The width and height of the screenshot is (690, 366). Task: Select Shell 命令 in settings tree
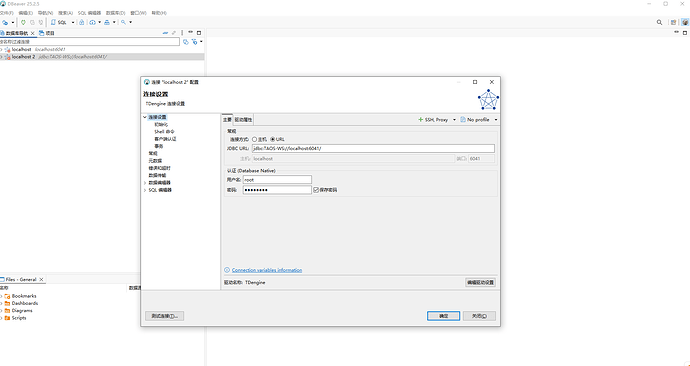click(x=164, y=132)
